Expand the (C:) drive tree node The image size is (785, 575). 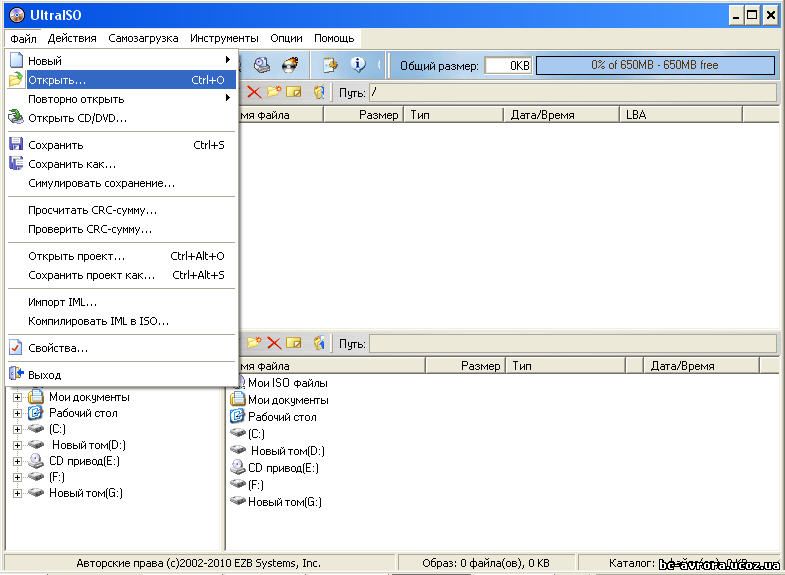[x=17, y=429]
